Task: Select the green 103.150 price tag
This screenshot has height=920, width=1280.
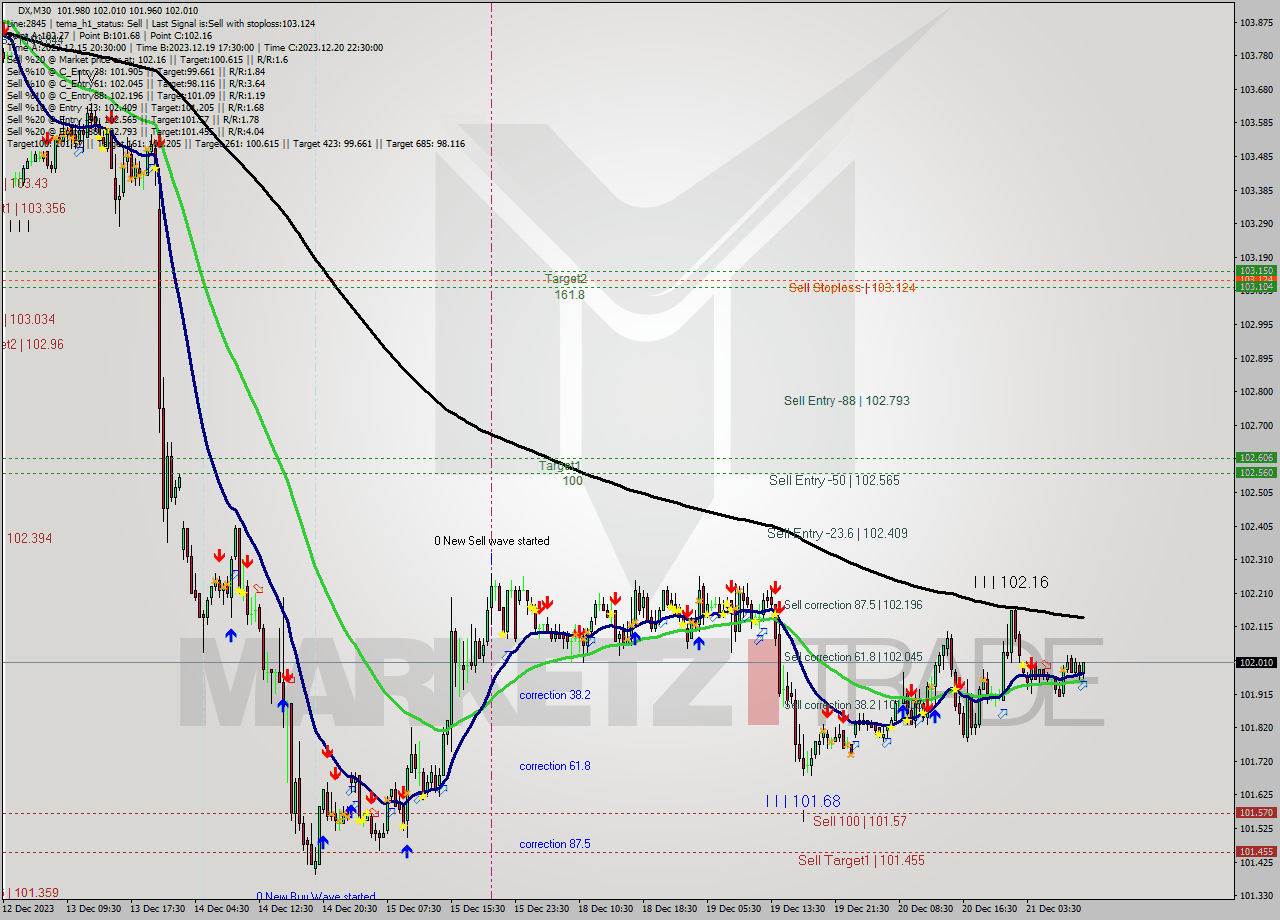Action: click(1256, 270)
